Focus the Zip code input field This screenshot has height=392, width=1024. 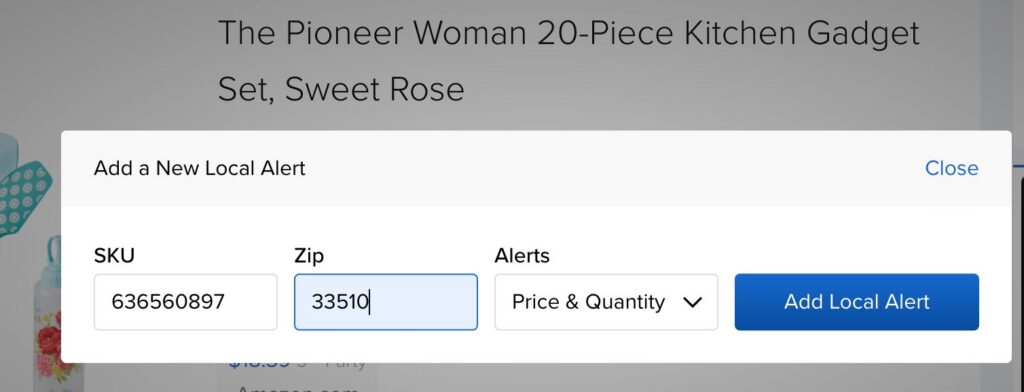click(385, 302)
